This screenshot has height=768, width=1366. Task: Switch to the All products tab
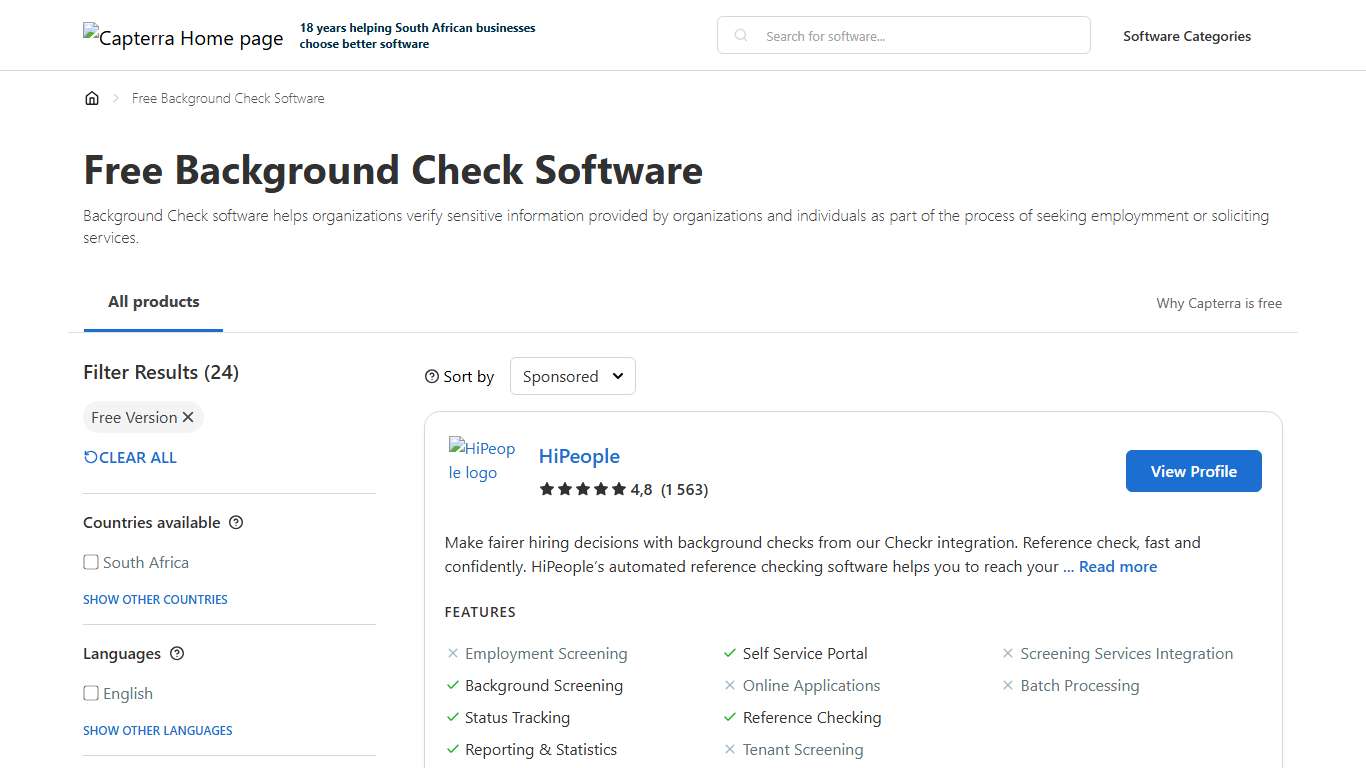[x=153, y=301]
